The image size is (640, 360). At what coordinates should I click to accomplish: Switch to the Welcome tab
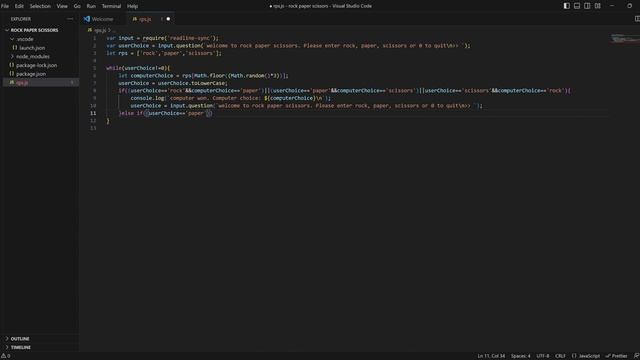click(102, 19)
